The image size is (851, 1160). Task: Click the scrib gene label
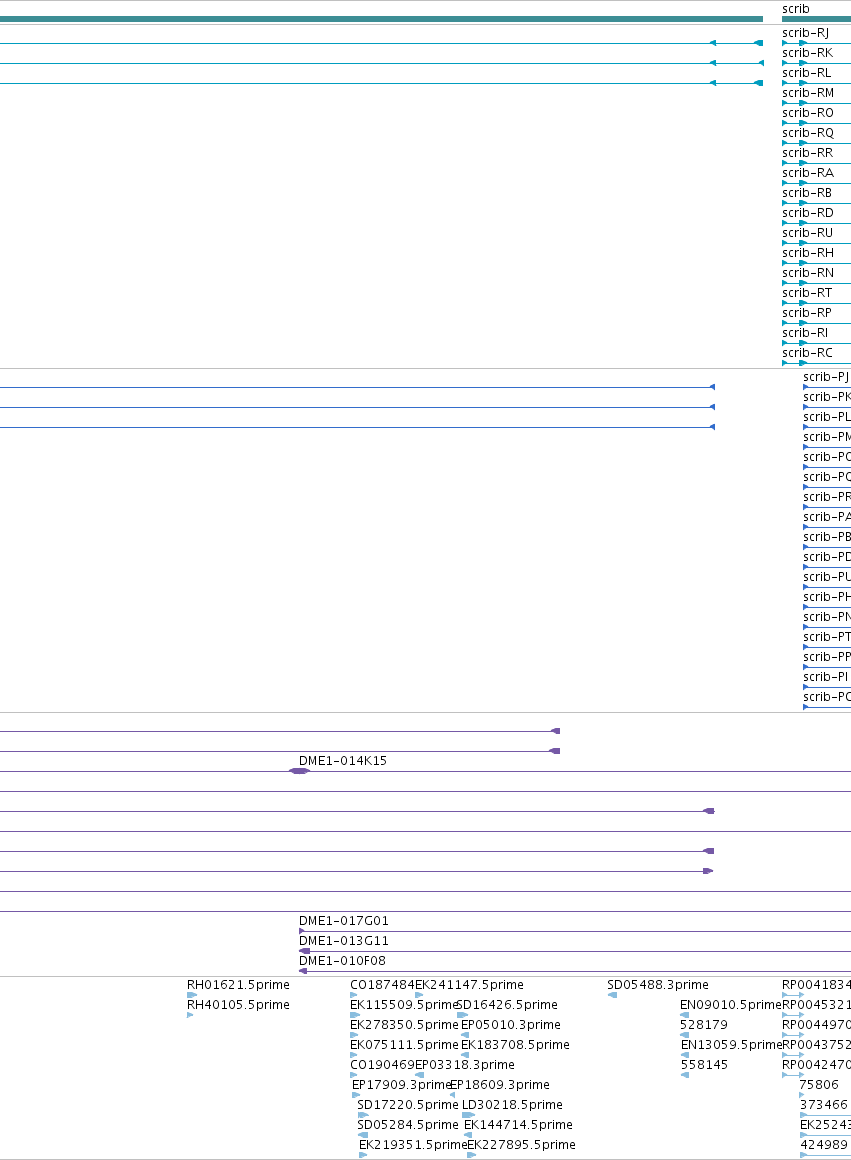point(796,9)
